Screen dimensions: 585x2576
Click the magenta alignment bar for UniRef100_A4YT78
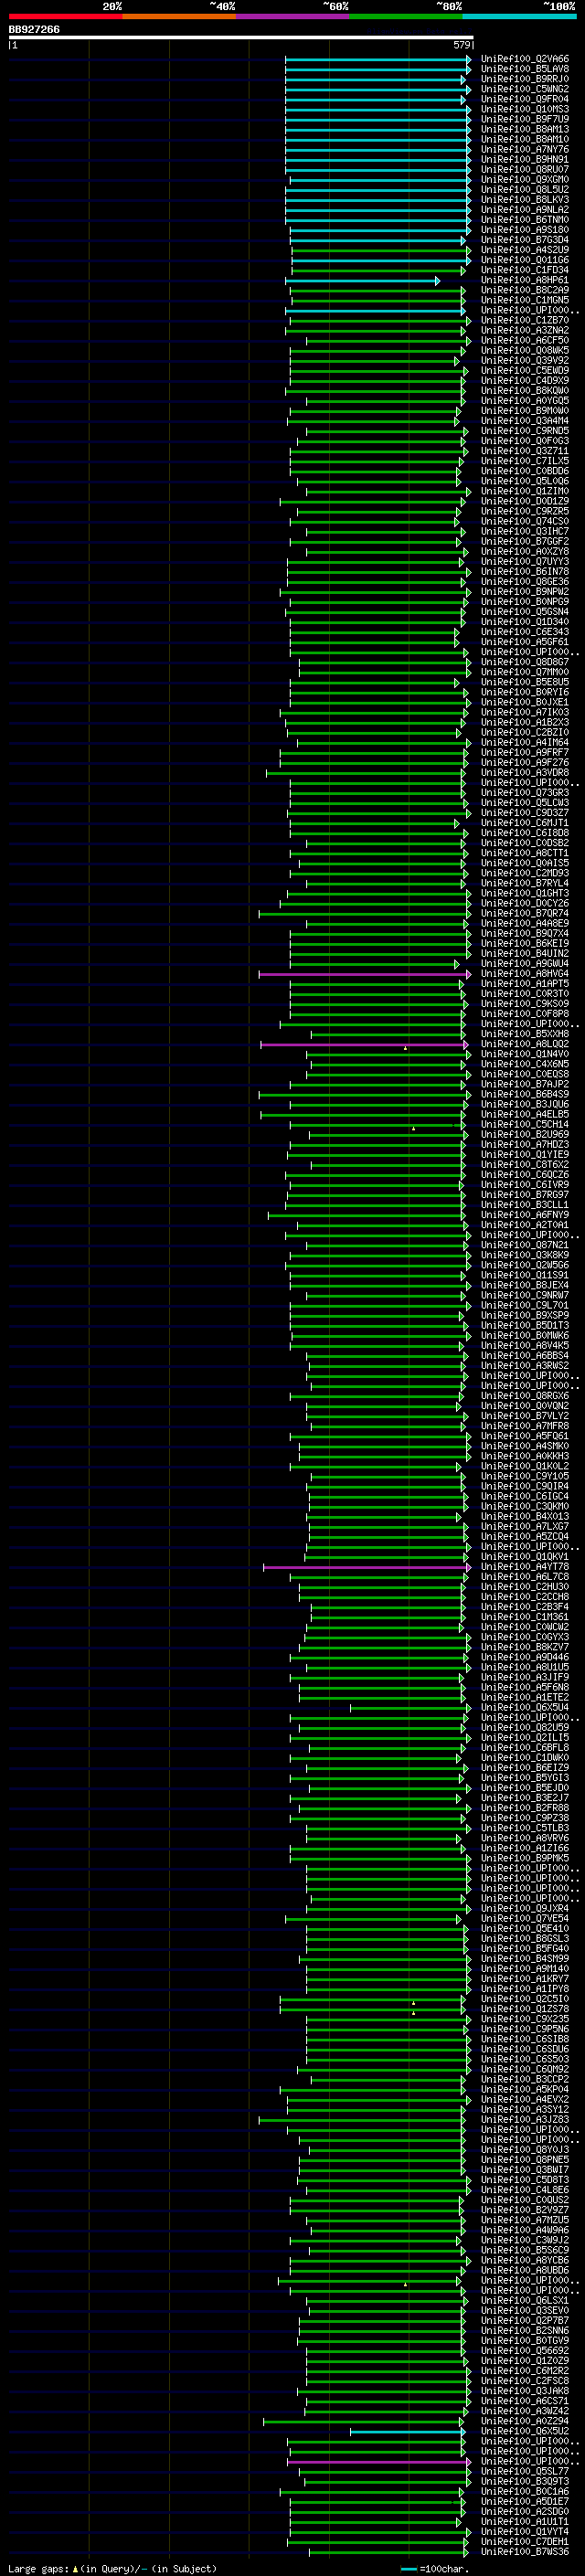tap(367, 1567)
